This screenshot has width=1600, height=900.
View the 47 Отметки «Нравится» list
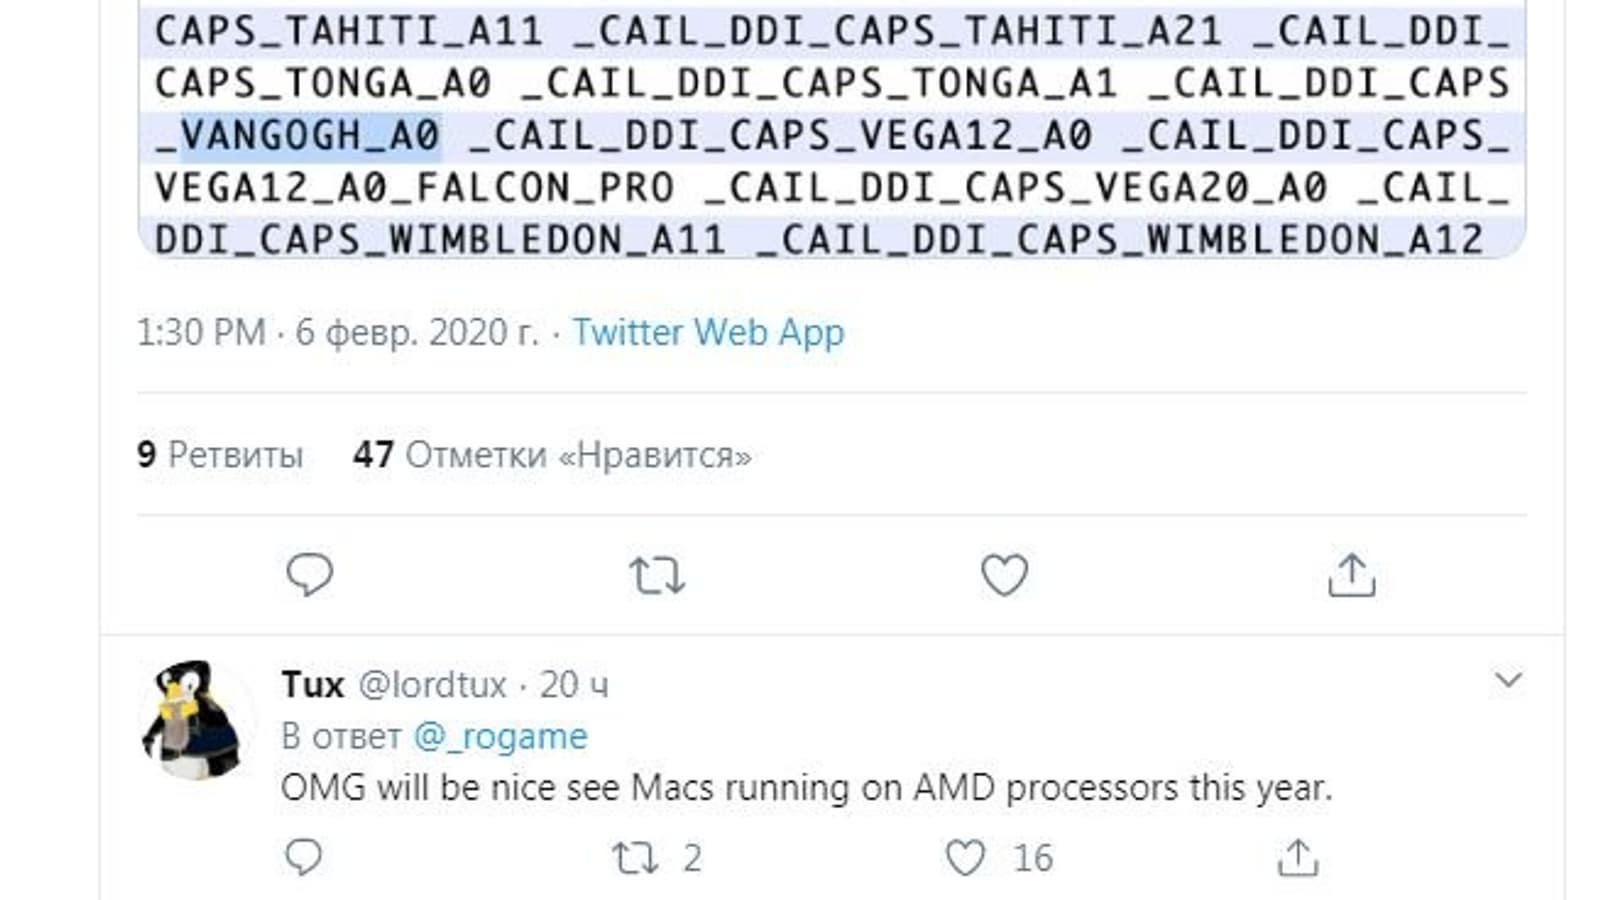point(552,455)
